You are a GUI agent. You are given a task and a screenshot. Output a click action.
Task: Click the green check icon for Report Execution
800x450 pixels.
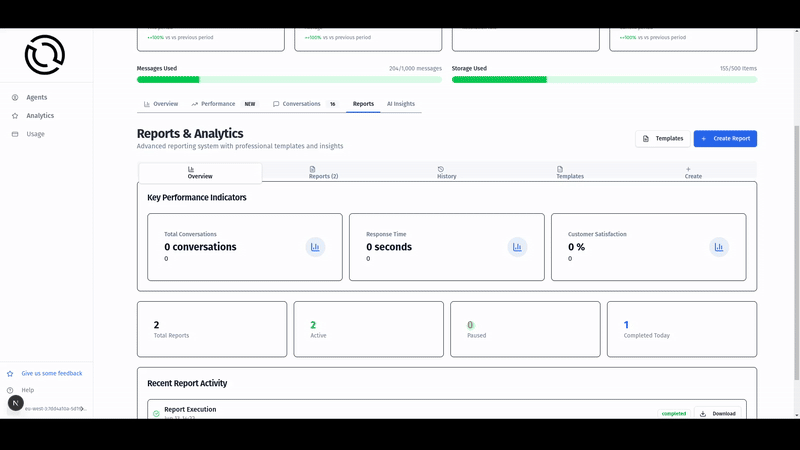pos(156,414)
